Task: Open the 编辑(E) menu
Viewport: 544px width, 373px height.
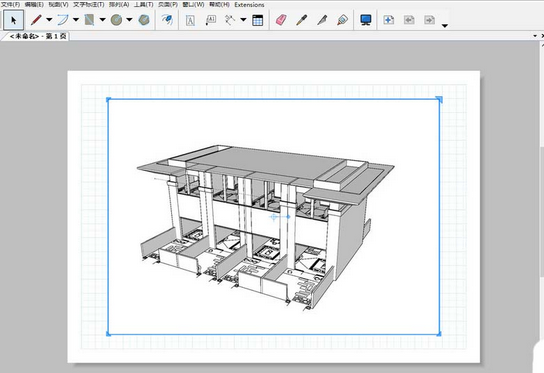Action: coord(34,5)
